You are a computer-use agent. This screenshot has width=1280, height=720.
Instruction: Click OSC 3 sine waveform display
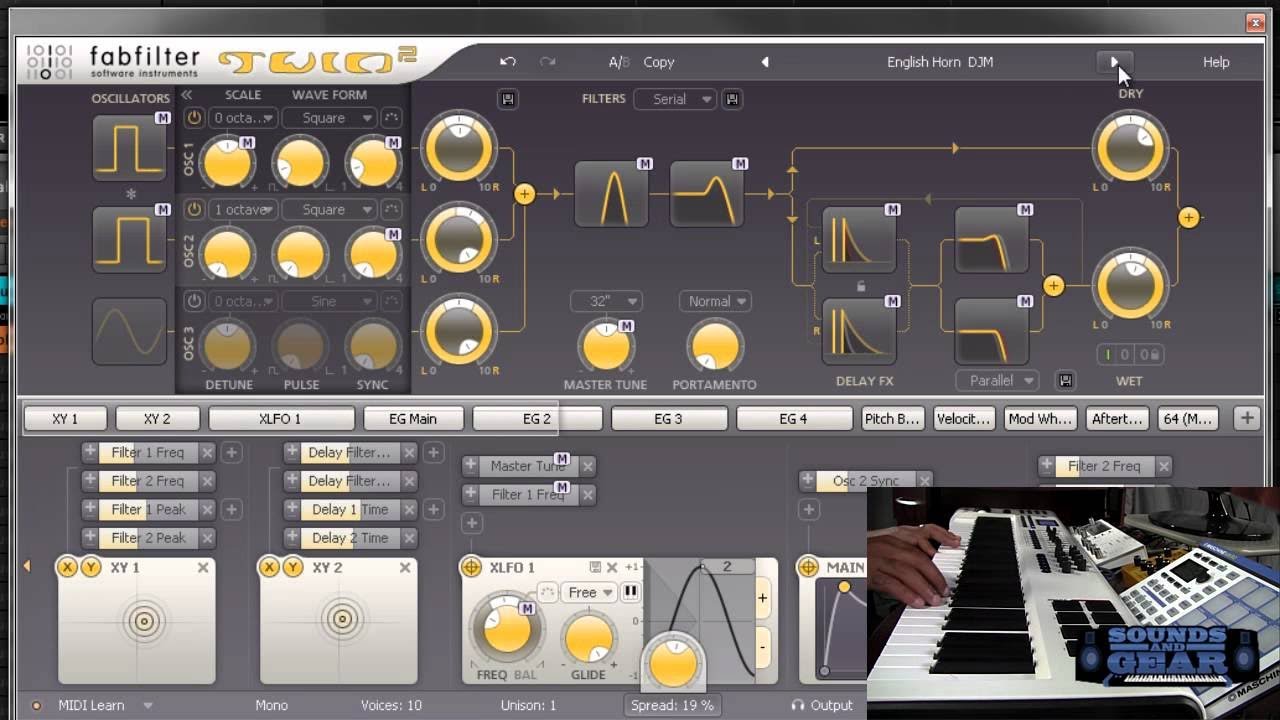pyautogui.click(x=130, y=331)
